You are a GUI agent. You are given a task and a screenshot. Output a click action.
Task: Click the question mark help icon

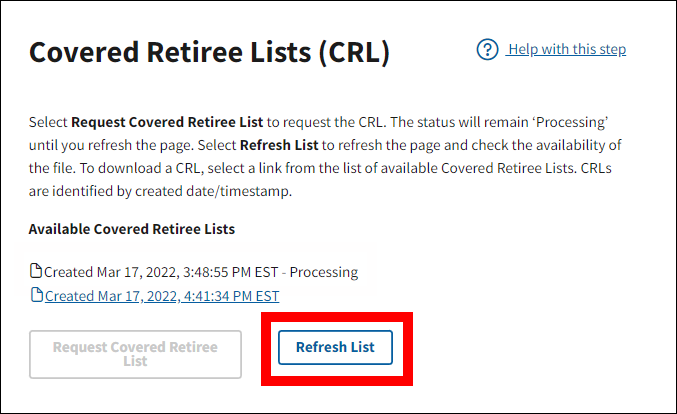coord(487,50)
